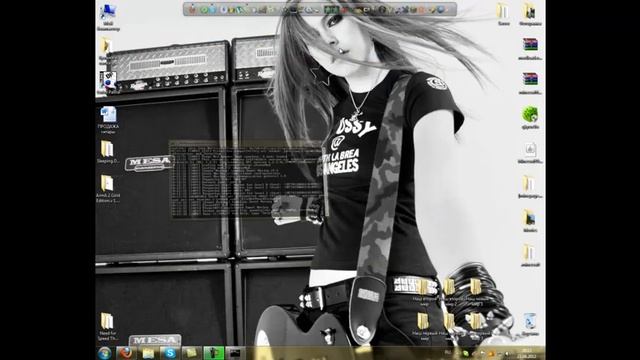Open the Sticky Notes taskbar icon
640x360 pixels.
click(x=191, y=353)
